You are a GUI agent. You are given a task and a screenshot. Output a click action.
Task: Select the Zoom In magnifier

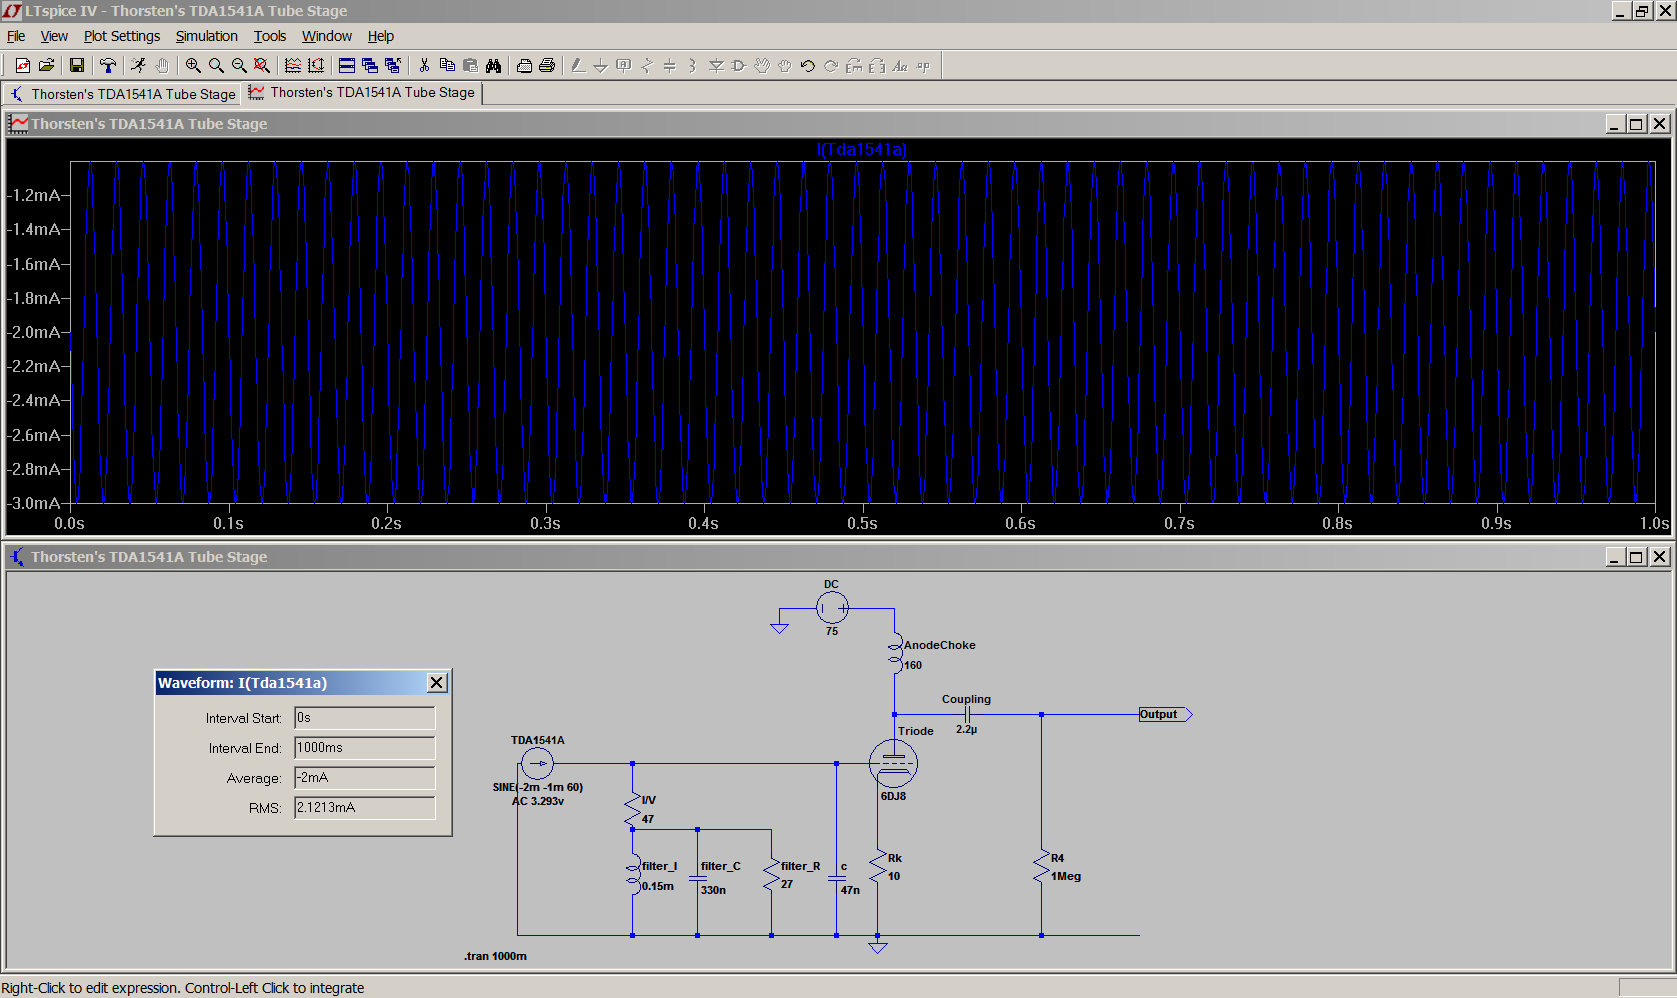[193, 66]
